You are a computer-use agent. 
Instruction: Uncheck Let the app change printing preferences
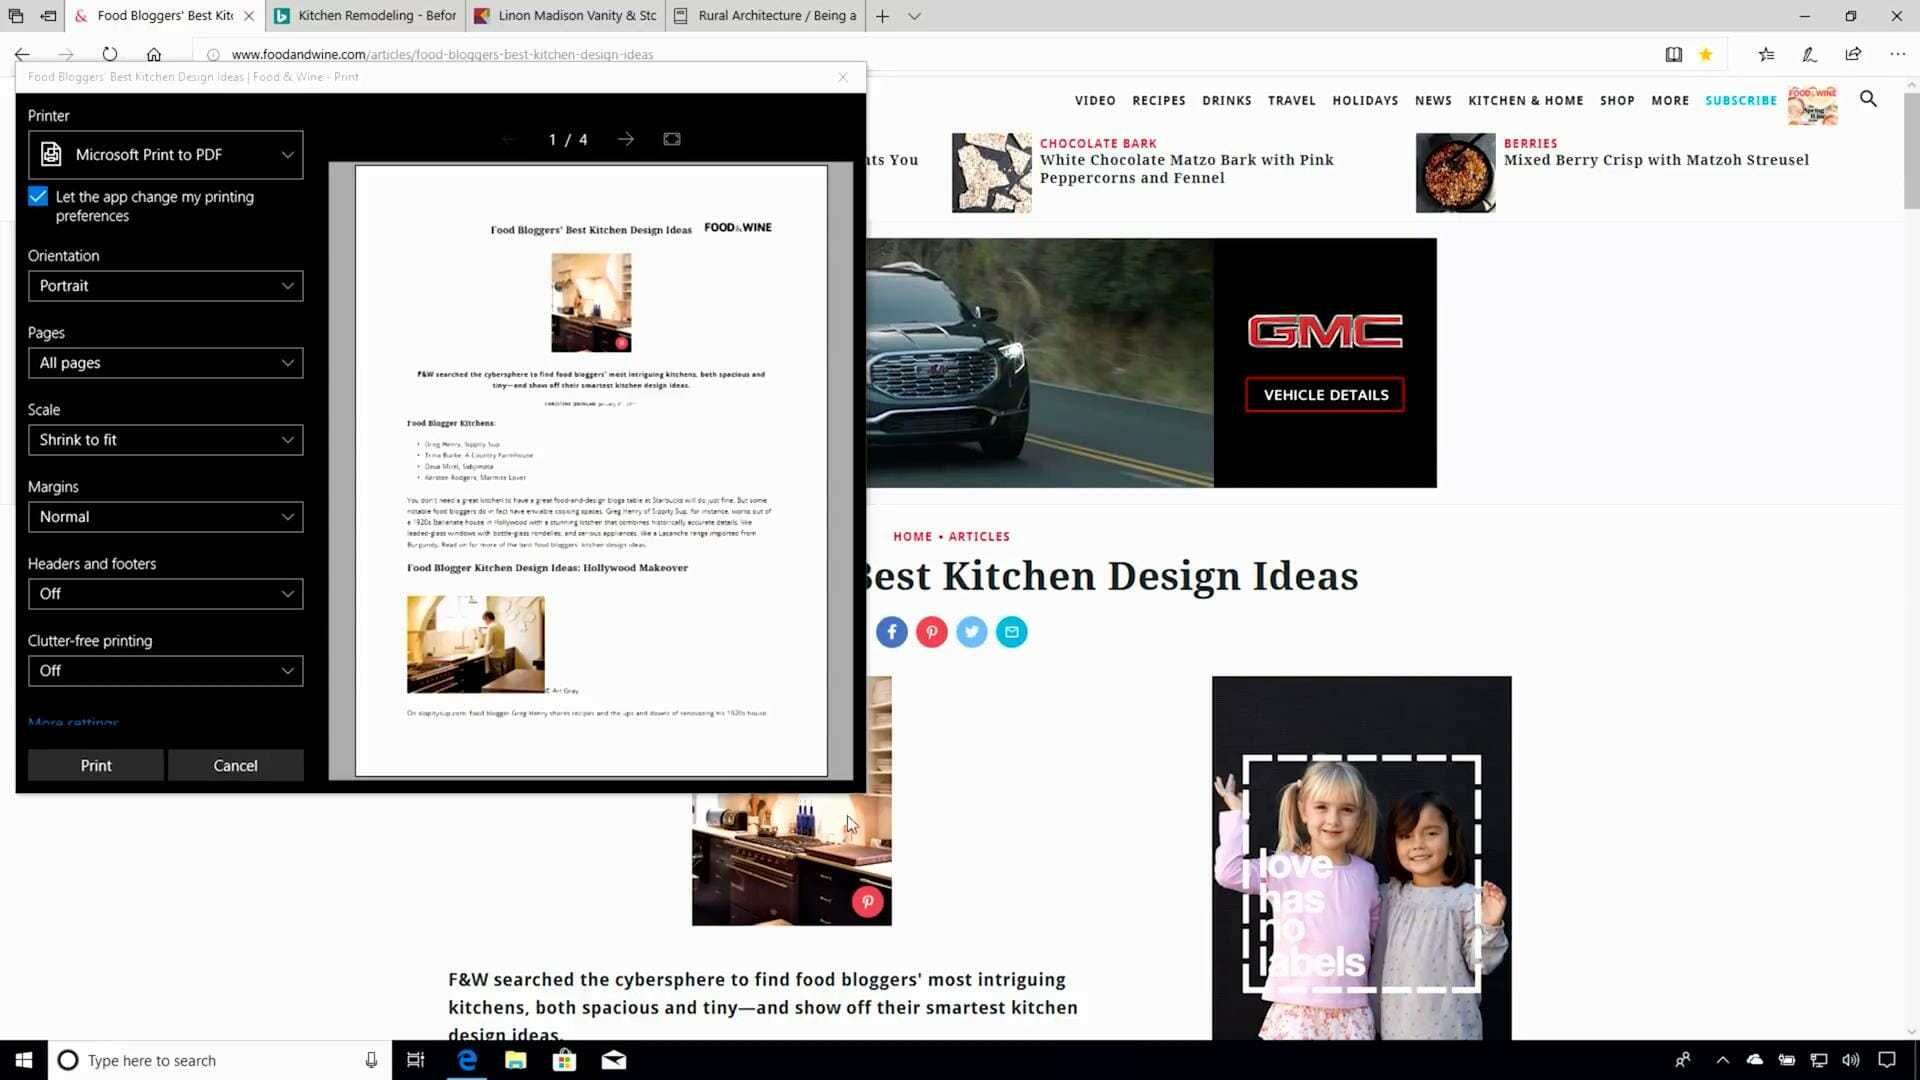coord(38,197)
